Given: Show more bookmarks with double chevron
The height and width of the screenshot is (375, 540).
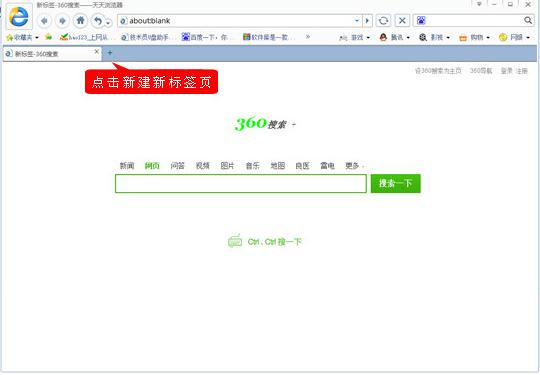Looking at the screenshot, I should 308,37.
